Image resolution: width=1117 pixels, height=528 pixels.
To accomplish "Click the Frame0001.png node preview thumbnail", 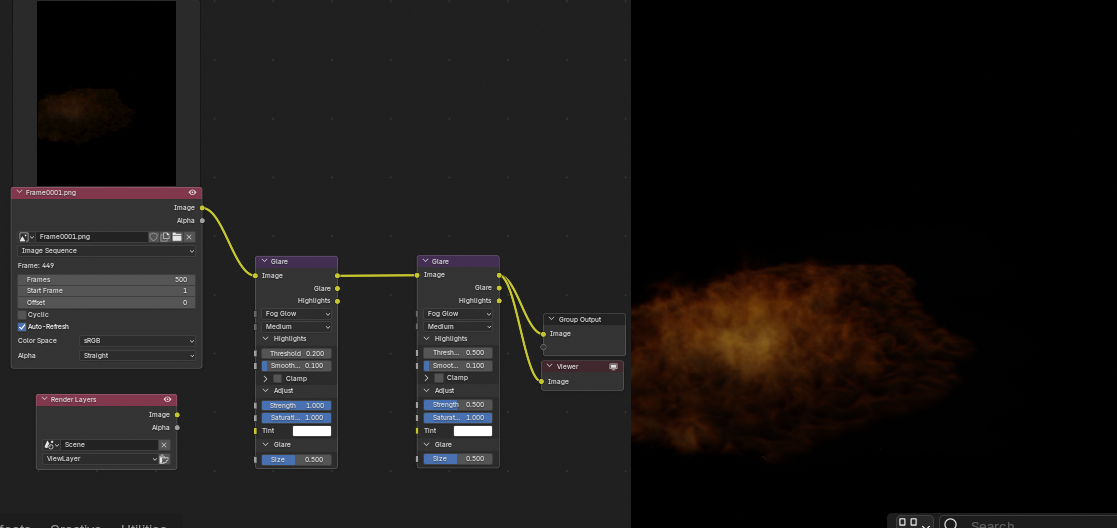I will [107, 93].
